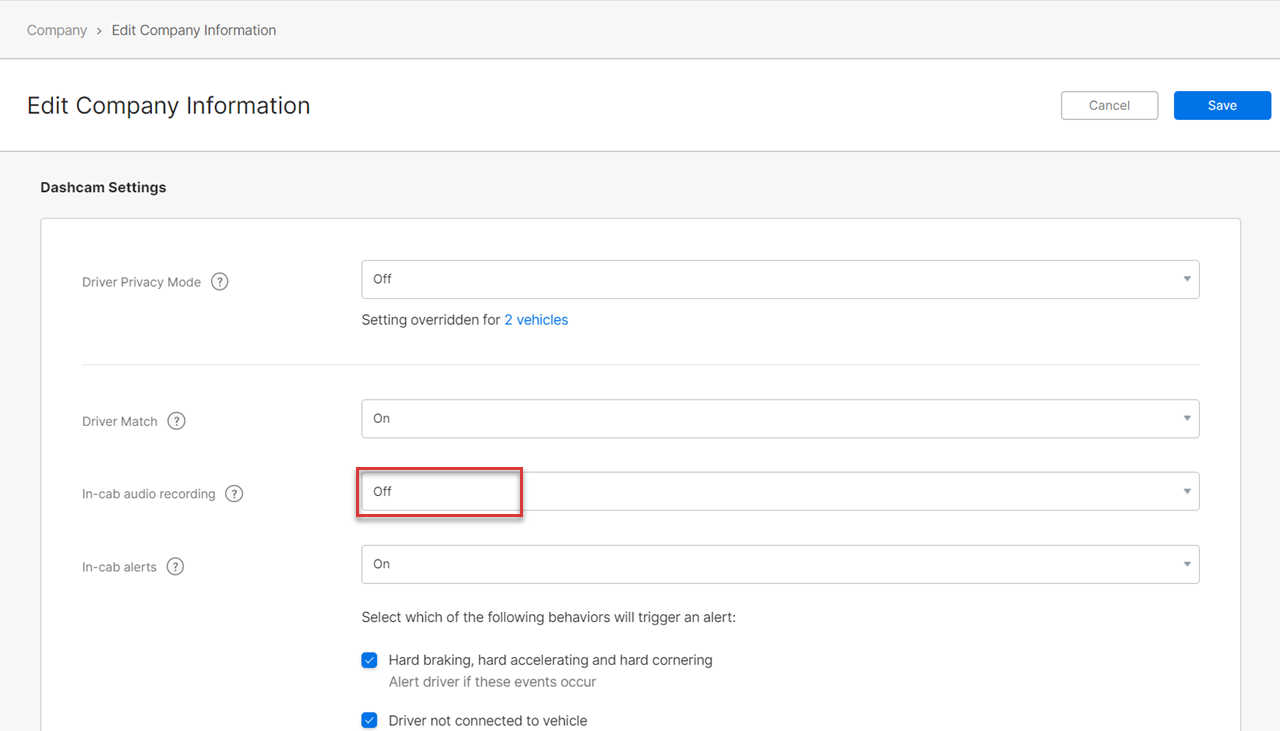
Task: Open the Driver Match dropdown
Action: pos(780,419)
